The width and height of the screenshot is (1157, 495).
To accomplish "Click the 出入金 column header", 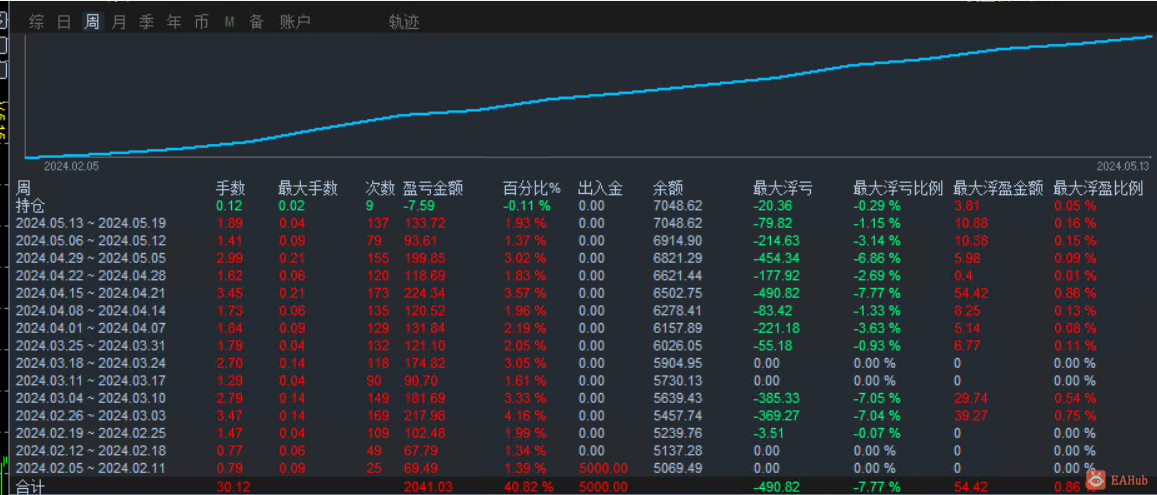I will coord(600,189).
